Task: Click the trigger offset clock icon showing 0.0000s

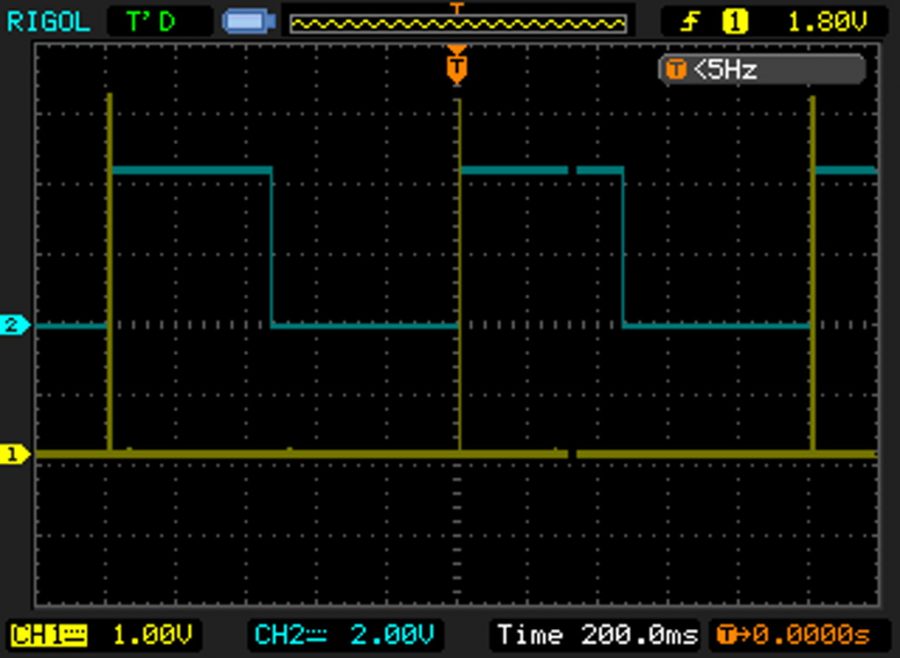Action: pos(729,635)
